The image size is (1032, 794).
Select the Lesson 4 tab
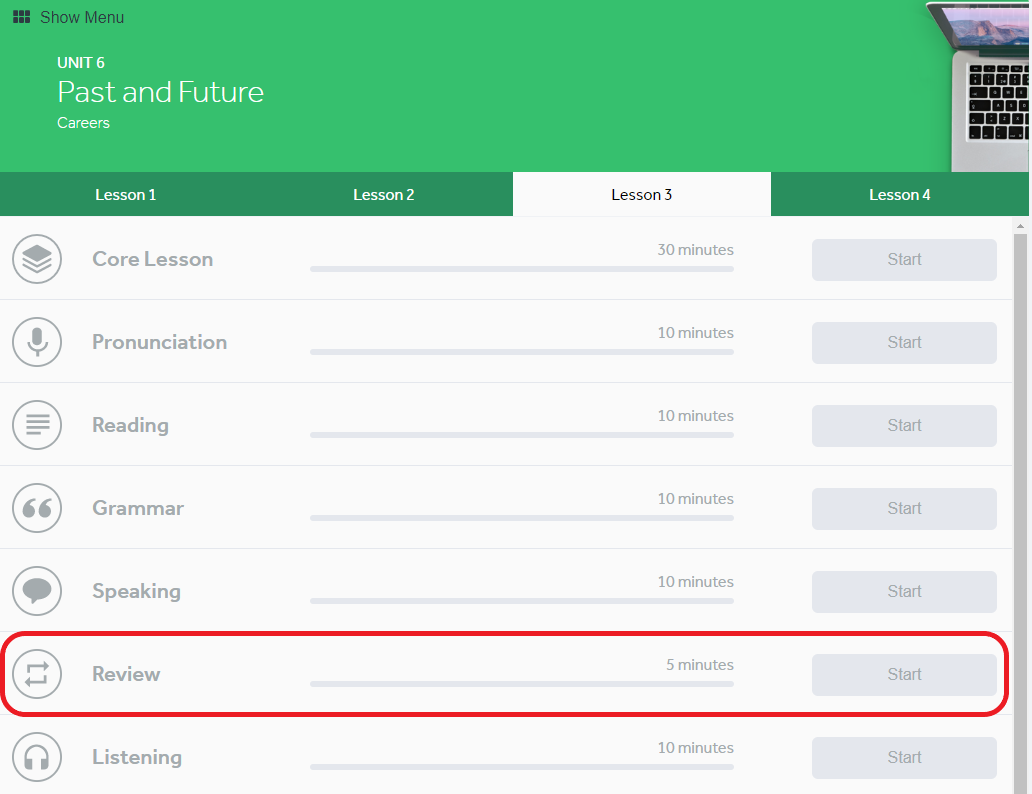[x=899, y=195]
